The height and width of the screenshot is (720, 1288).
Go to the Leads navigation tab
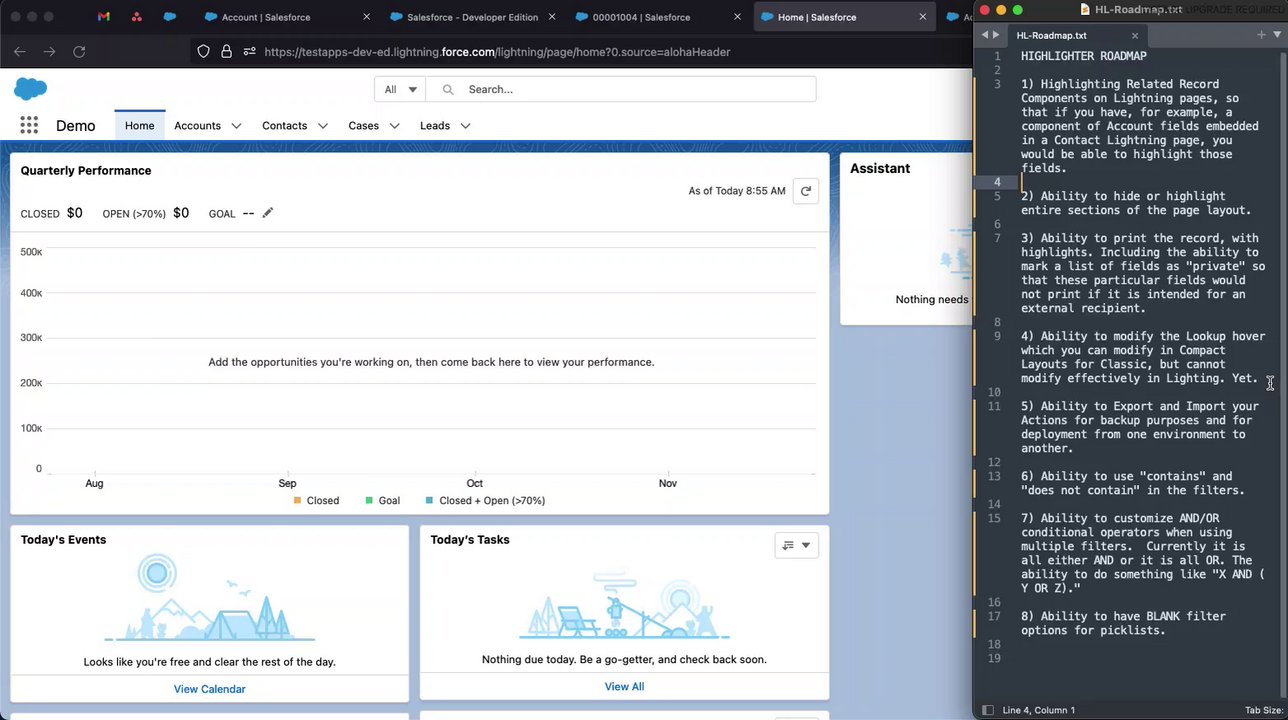click(434, 126)
